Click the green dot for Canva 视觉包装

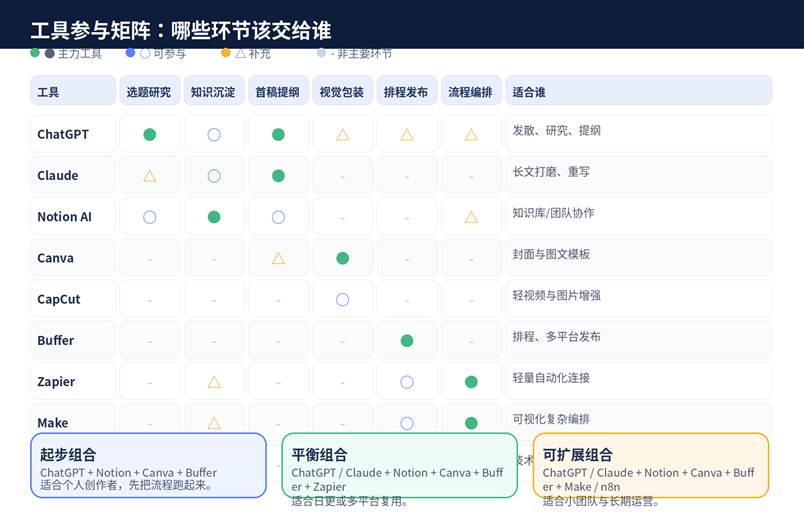343,258
